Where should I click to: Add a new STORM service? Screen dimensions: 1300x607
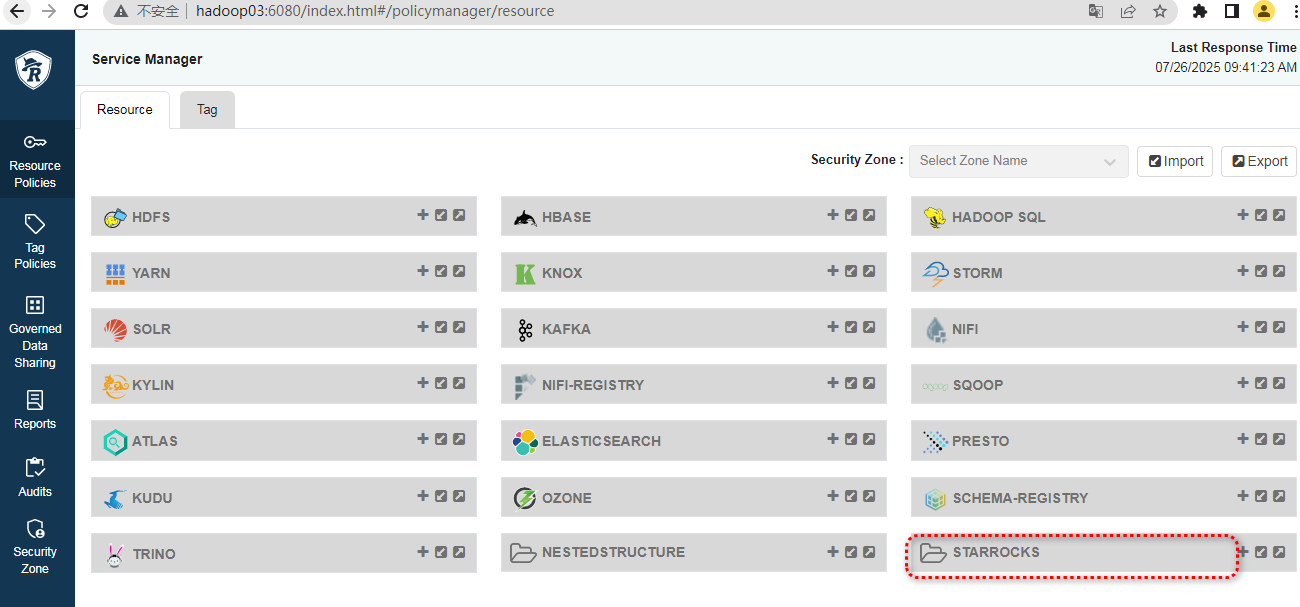[x=1243, y=271]
